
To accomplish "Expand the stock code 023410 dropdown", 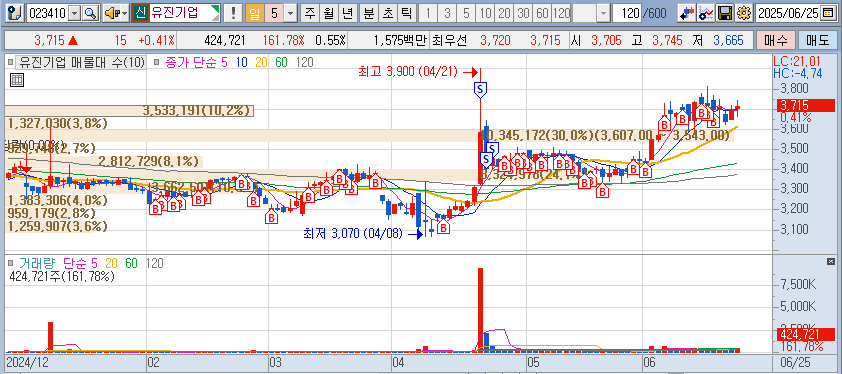I will pos(75,13).
